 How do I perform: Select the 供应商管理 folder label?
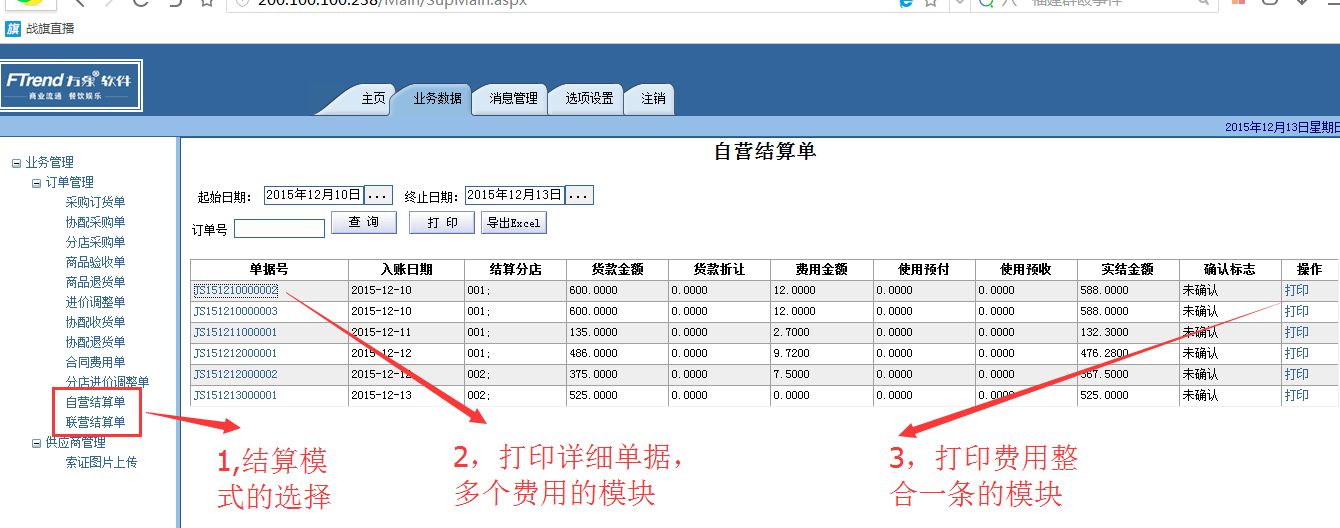pos(75,442)
